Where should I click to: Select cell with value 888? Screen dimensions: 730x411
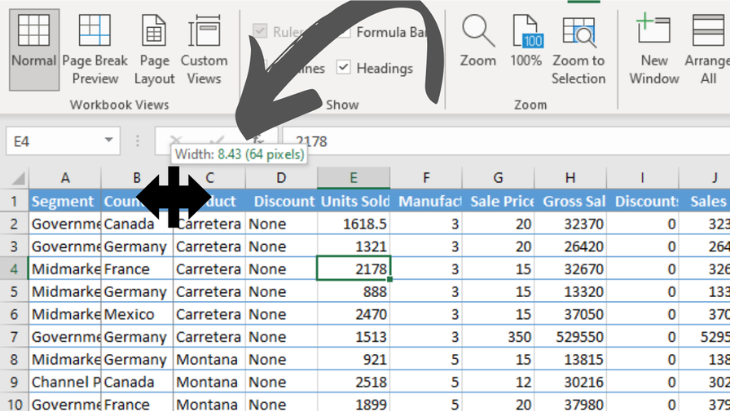pos(353,291)
